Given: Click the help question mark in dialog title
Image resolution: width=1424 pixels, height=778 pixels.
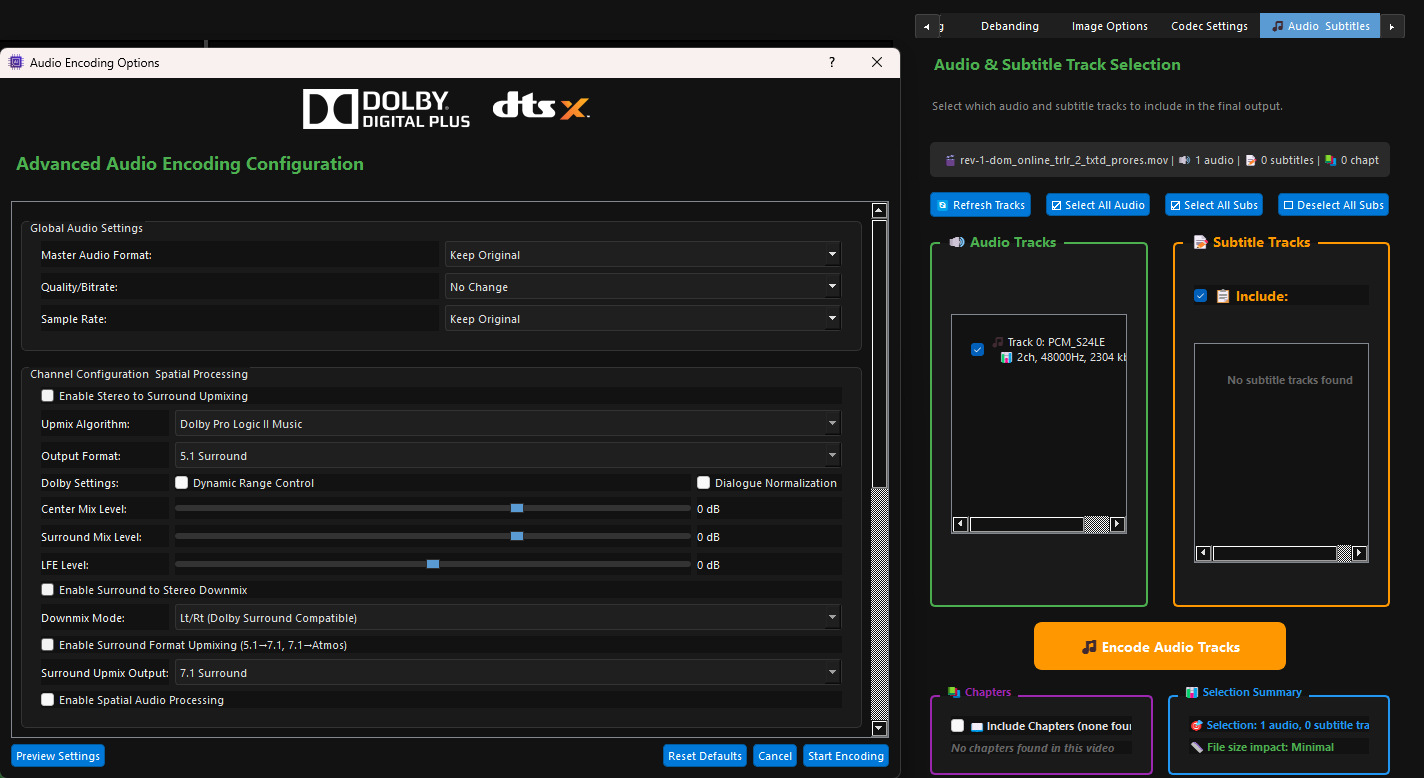Looking at the screenshot, I should 832,62.
